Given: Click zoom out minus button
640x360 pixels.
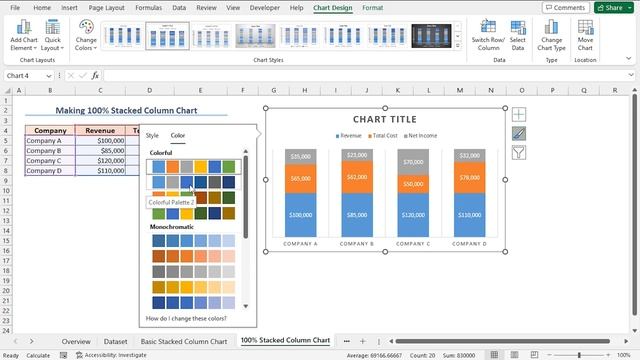Looking at the screenshot, I should tap(549, 355).
